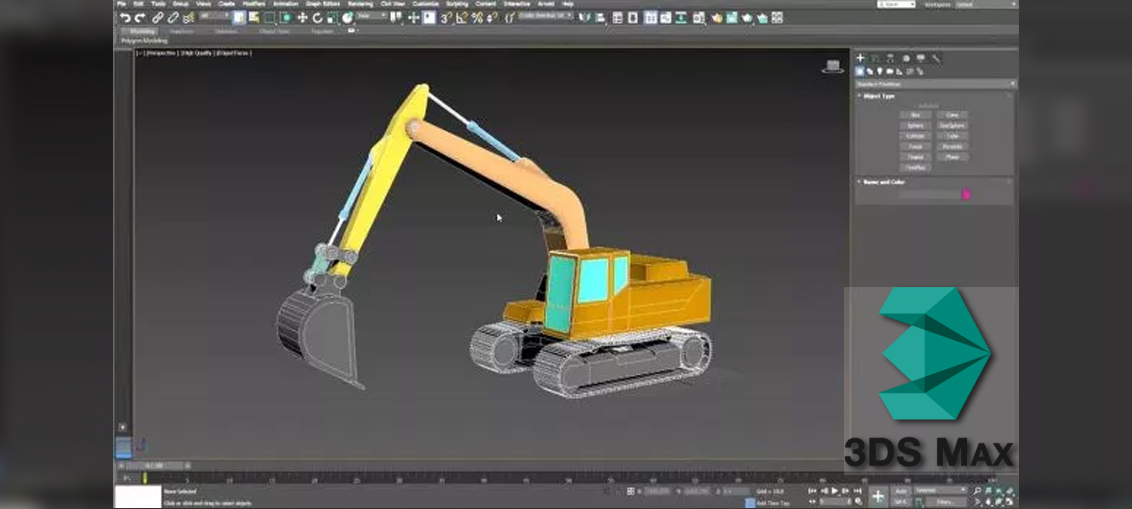The height and width of the screenshot is (509, 1132).
Task: Click the Bind to Space Warp icon
Action: pyautogui.click(x=188, y=18)
